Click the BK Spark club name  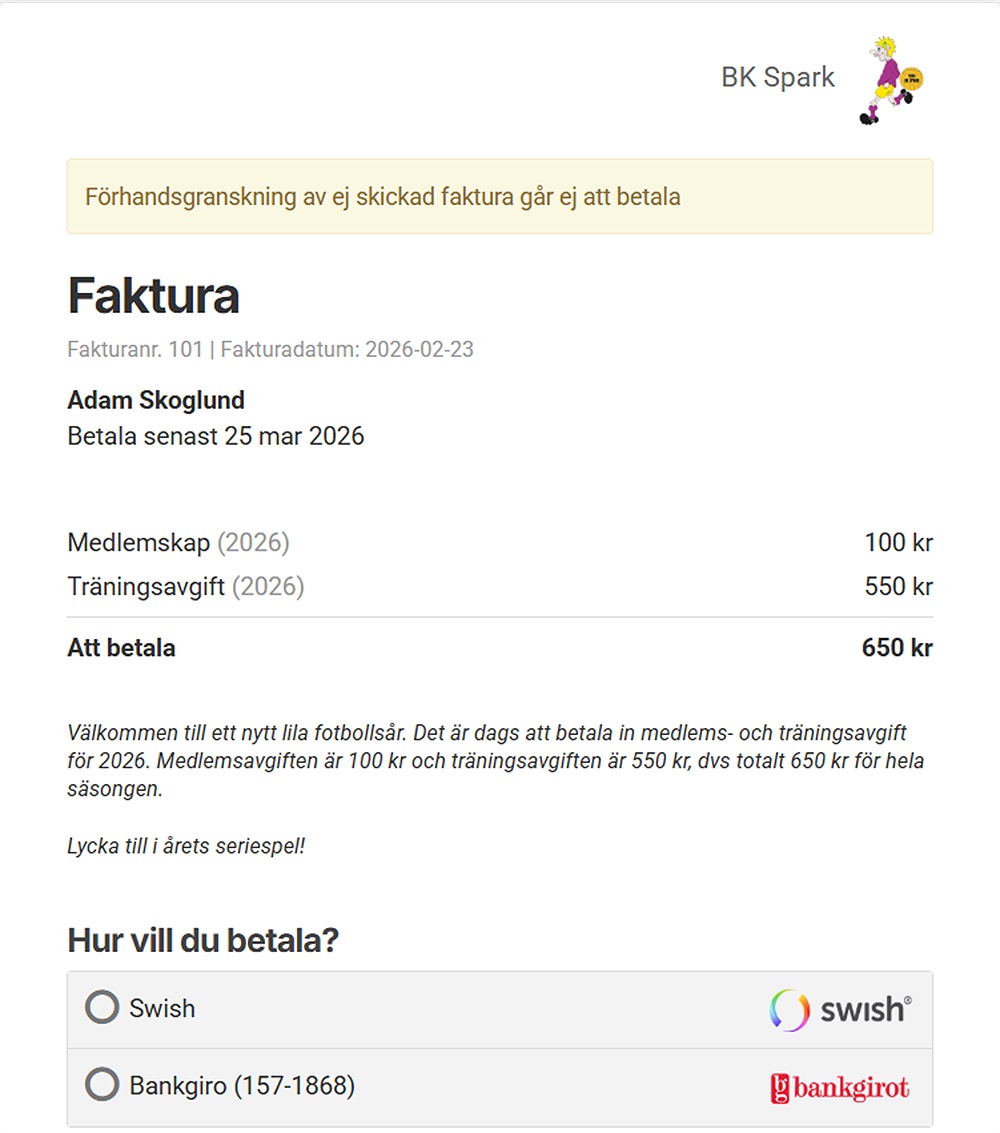click(777, 78)
